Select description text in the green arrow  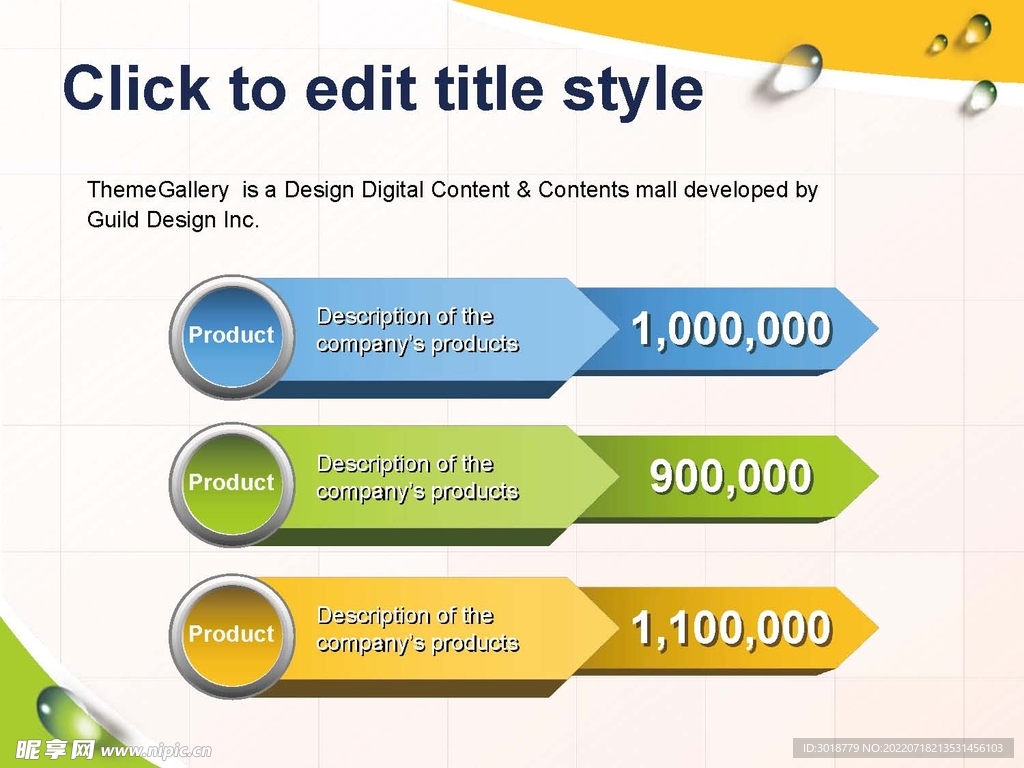pyautogui.click(x=418, y=478)
